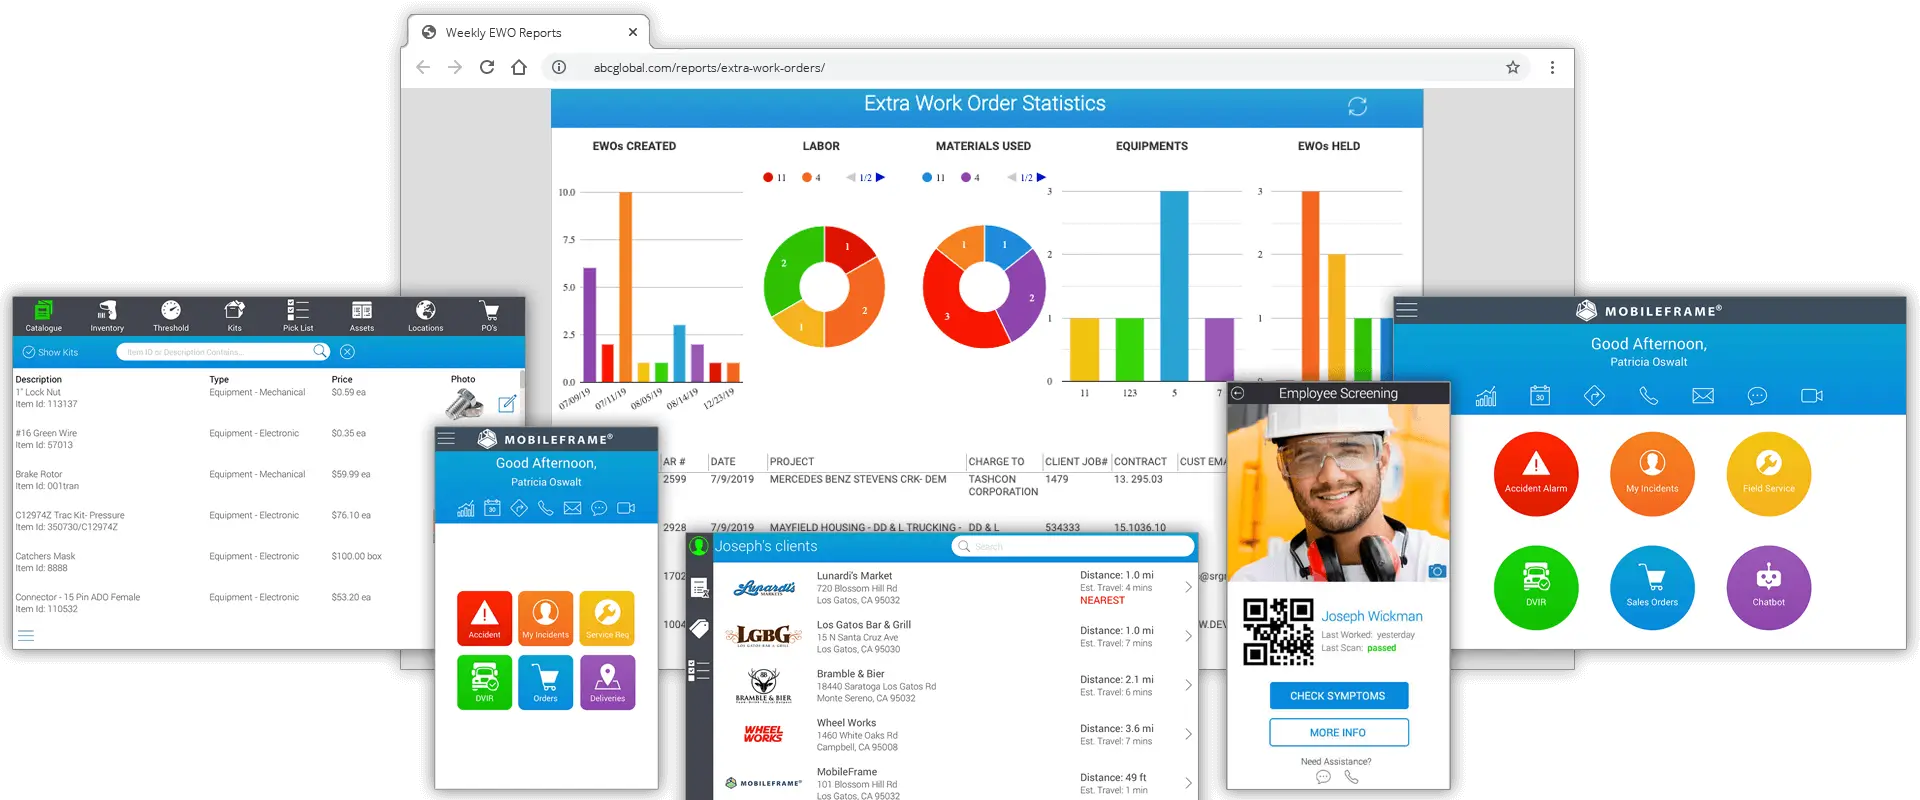1920x800 pixels.
Task: Open Field Service in tablet app
Action: click(1768, 474)
